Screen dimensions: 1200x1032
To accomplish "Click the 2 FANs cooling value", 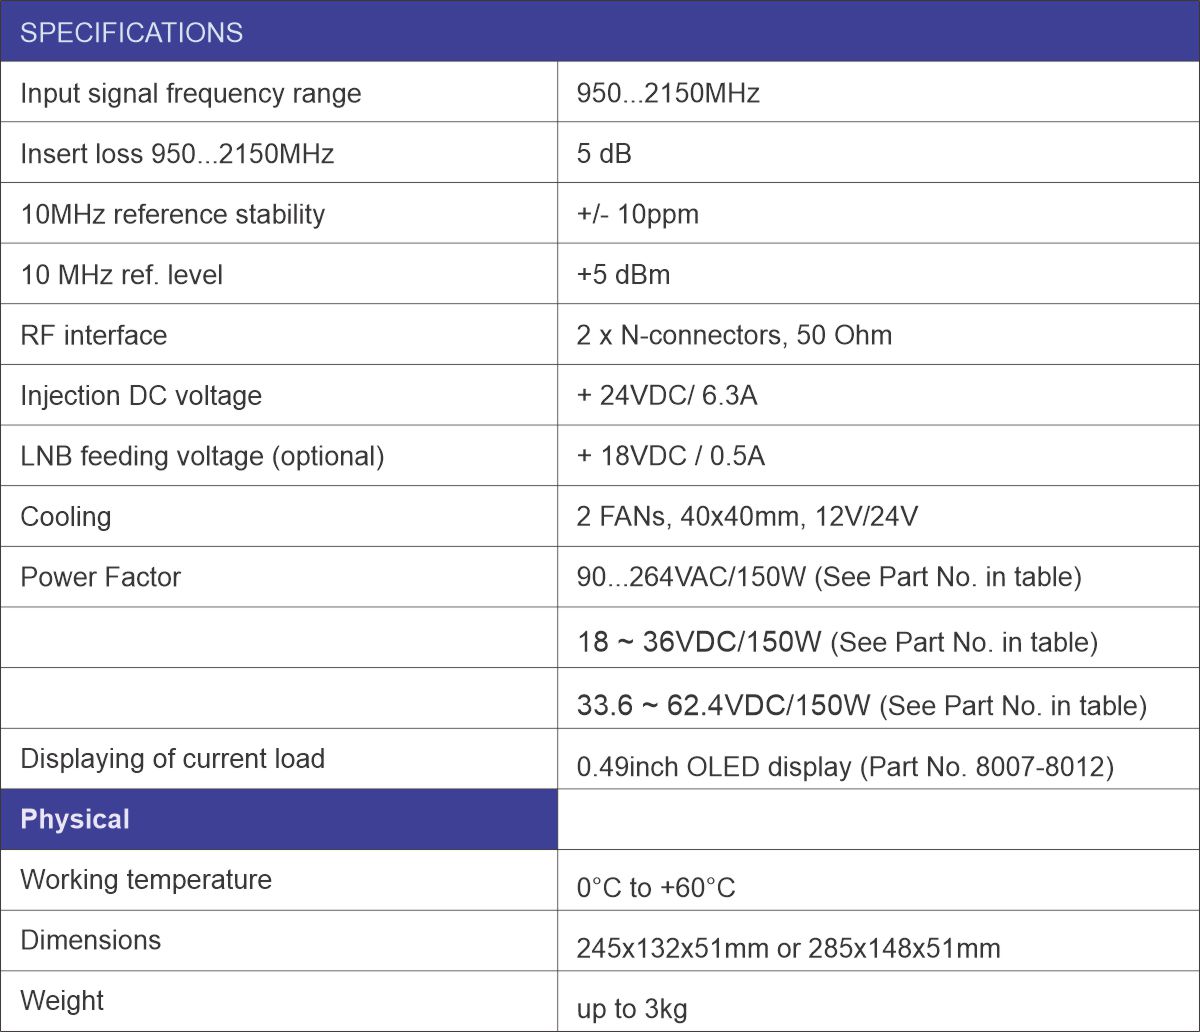I will (x=747, y=517).
